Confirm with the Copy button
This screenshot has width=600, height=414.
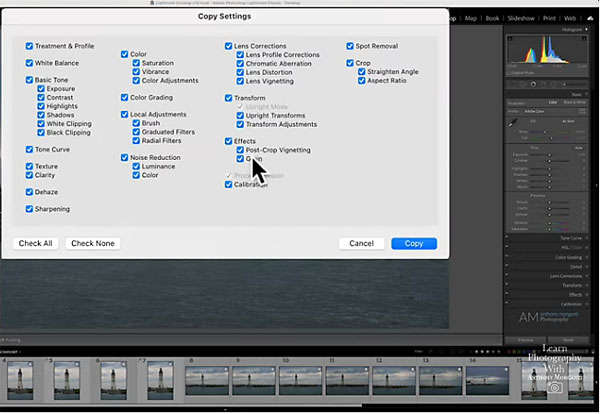coord(414,243)
